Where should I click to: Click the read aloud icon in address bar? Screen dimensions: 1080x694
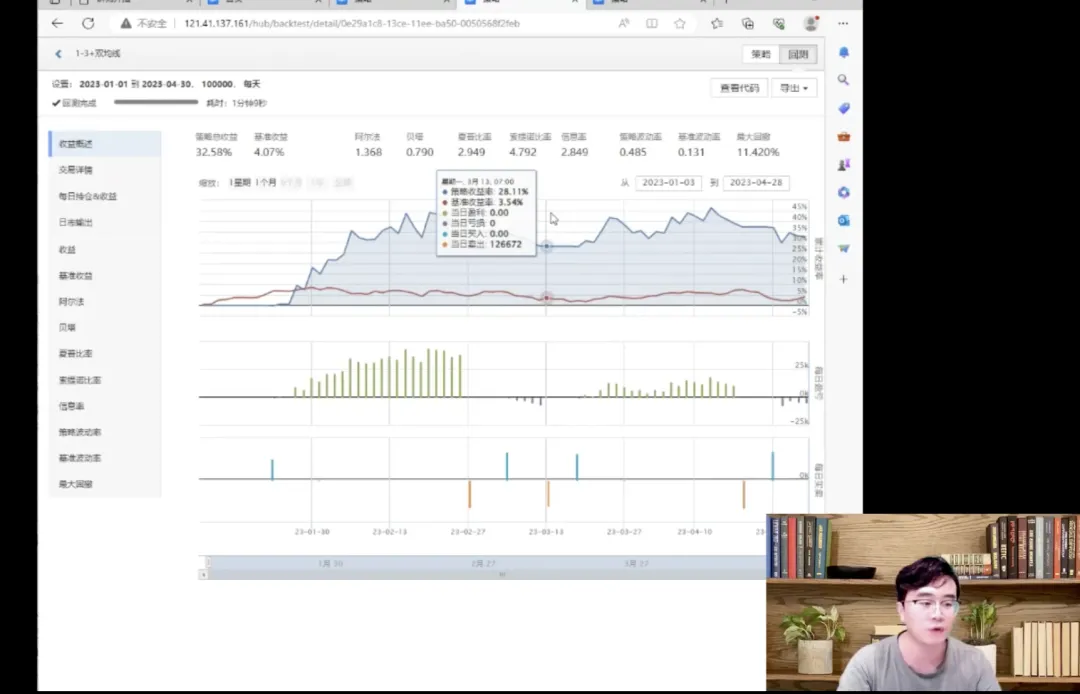[x=623, y=23]
